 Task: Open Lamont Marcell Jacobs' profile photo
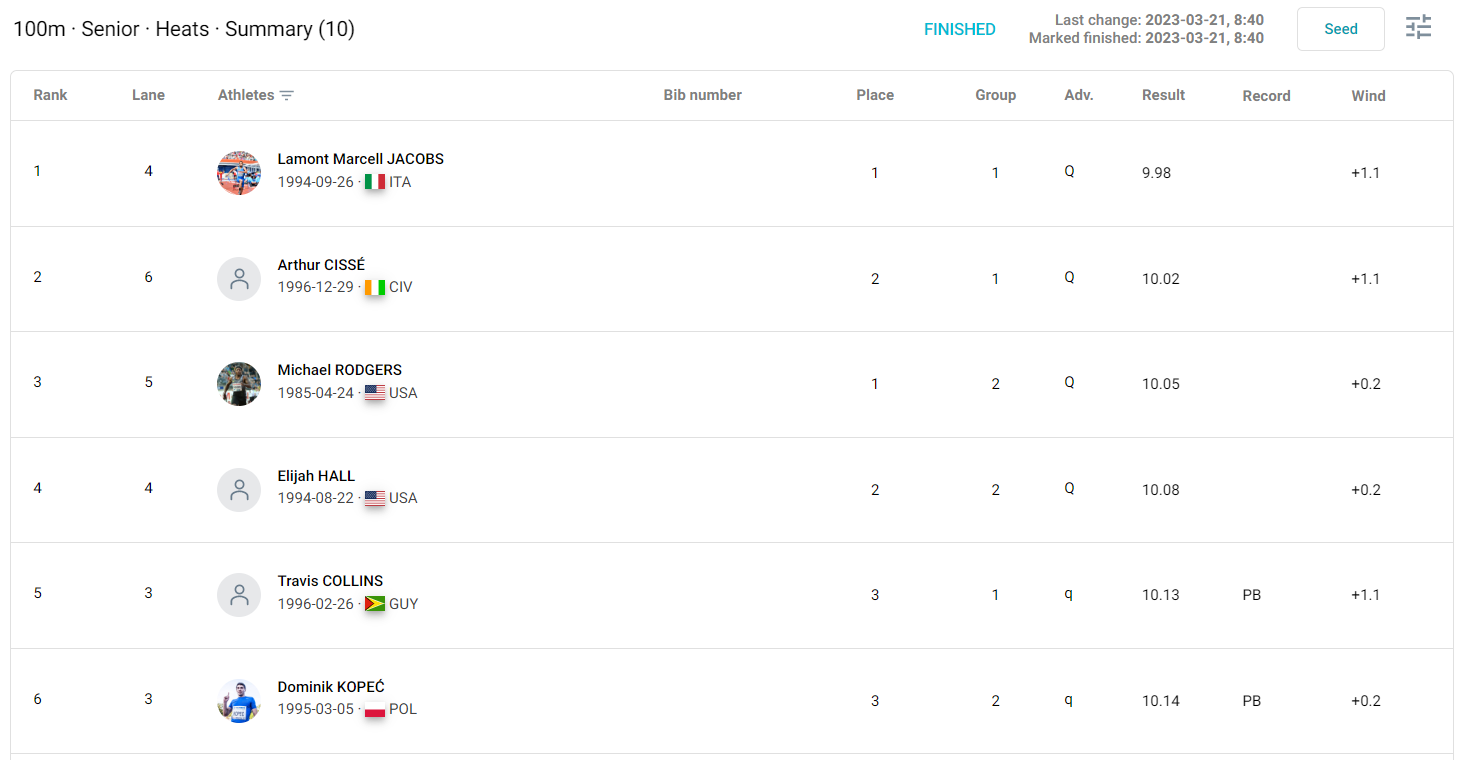click(x=239, y=172)
